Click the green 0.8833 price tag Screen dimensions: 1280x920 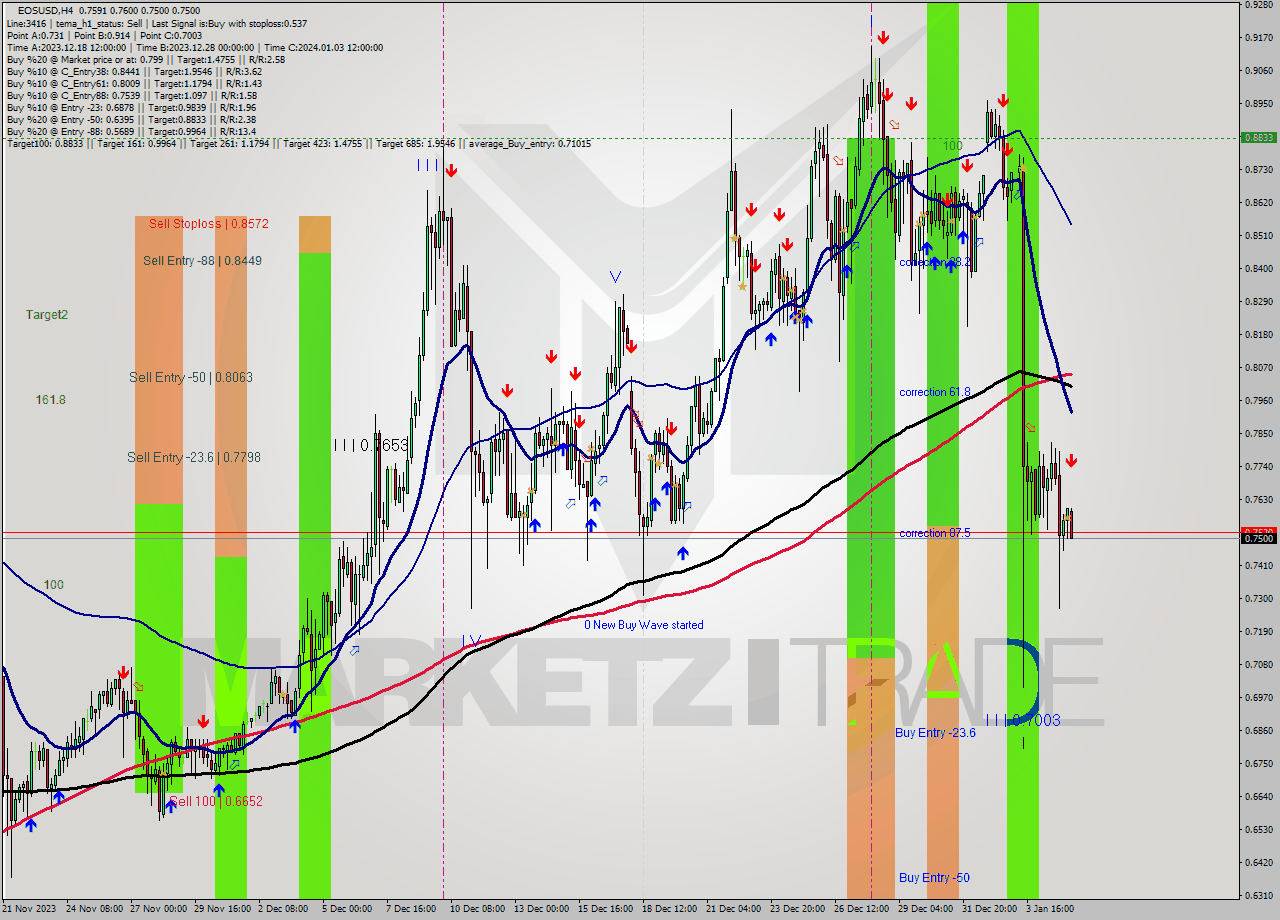[x=1257, y=138]
